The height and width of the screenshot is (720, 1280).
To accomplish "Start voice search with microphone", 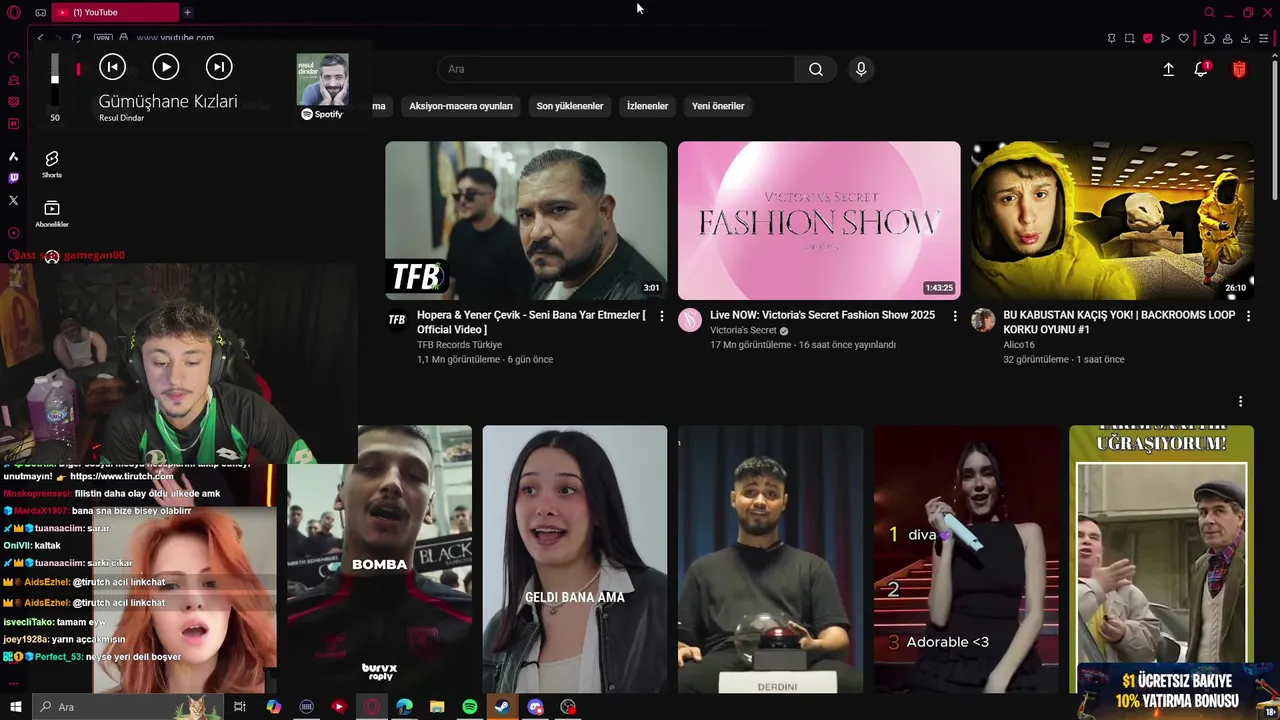I will pos(861,69).
